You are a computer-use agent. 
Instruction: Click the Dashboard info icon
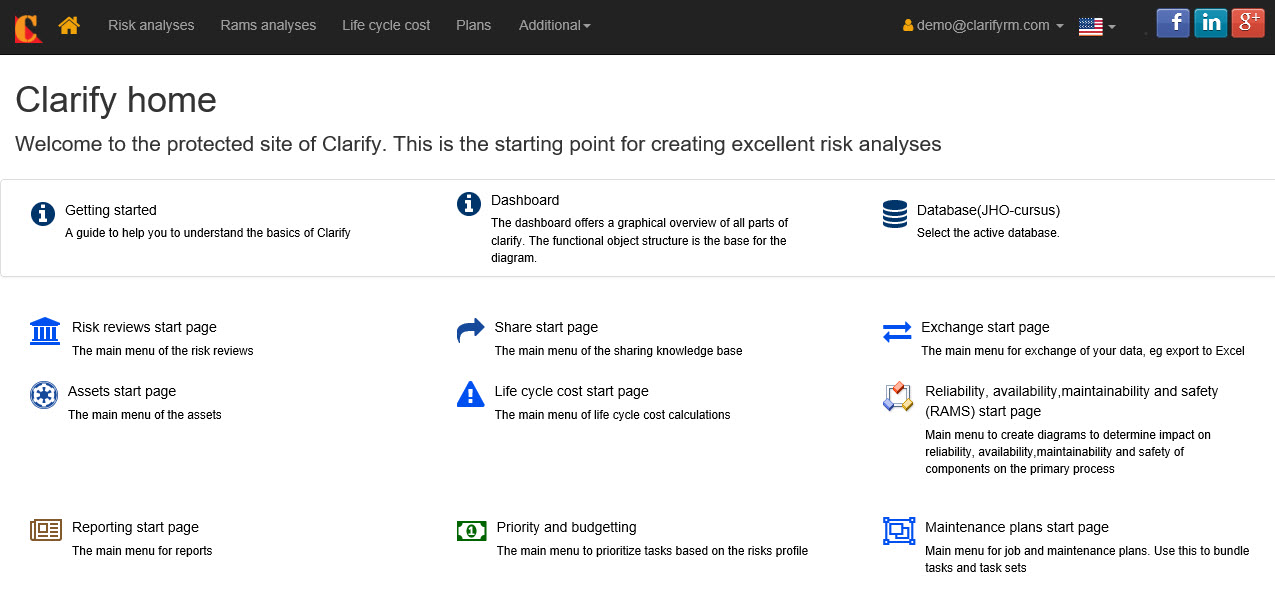coord(469,203)
